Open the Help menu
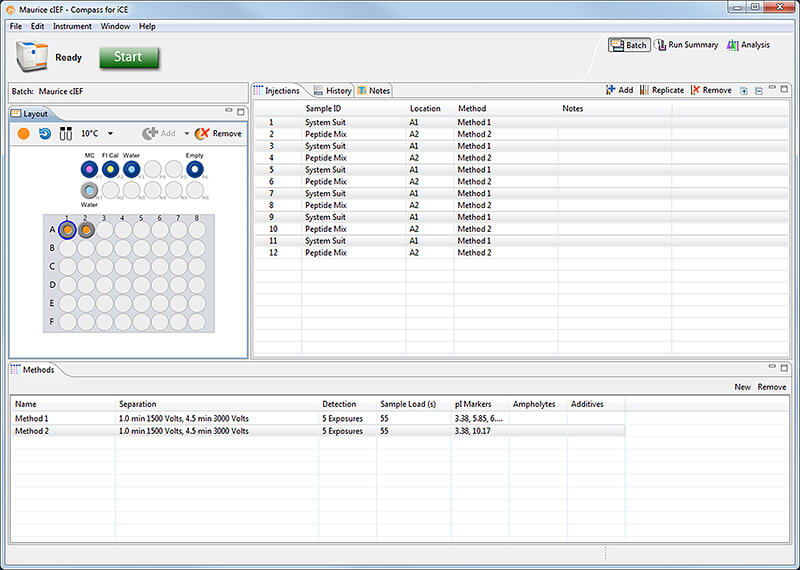 (147, 26)
